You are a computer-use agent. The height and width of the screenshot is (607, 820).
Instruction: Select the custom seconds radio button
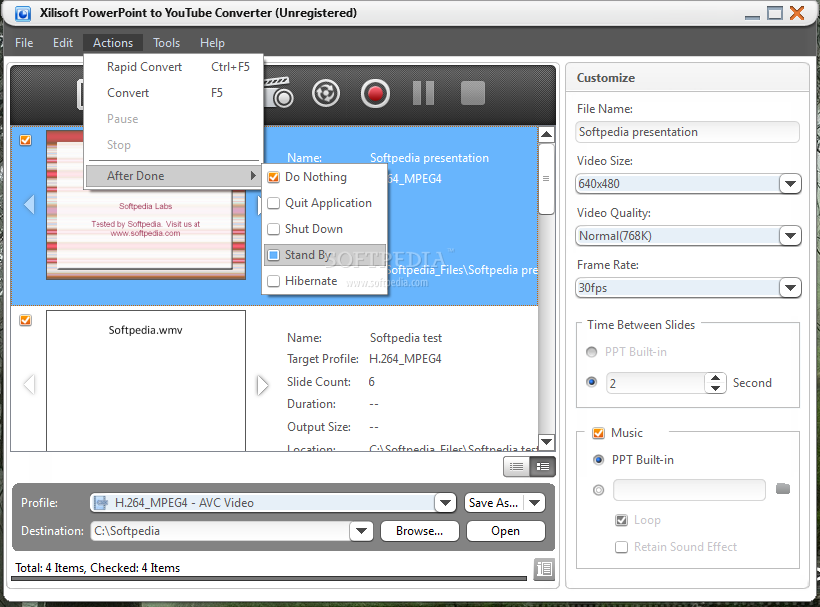pos(591,382)
